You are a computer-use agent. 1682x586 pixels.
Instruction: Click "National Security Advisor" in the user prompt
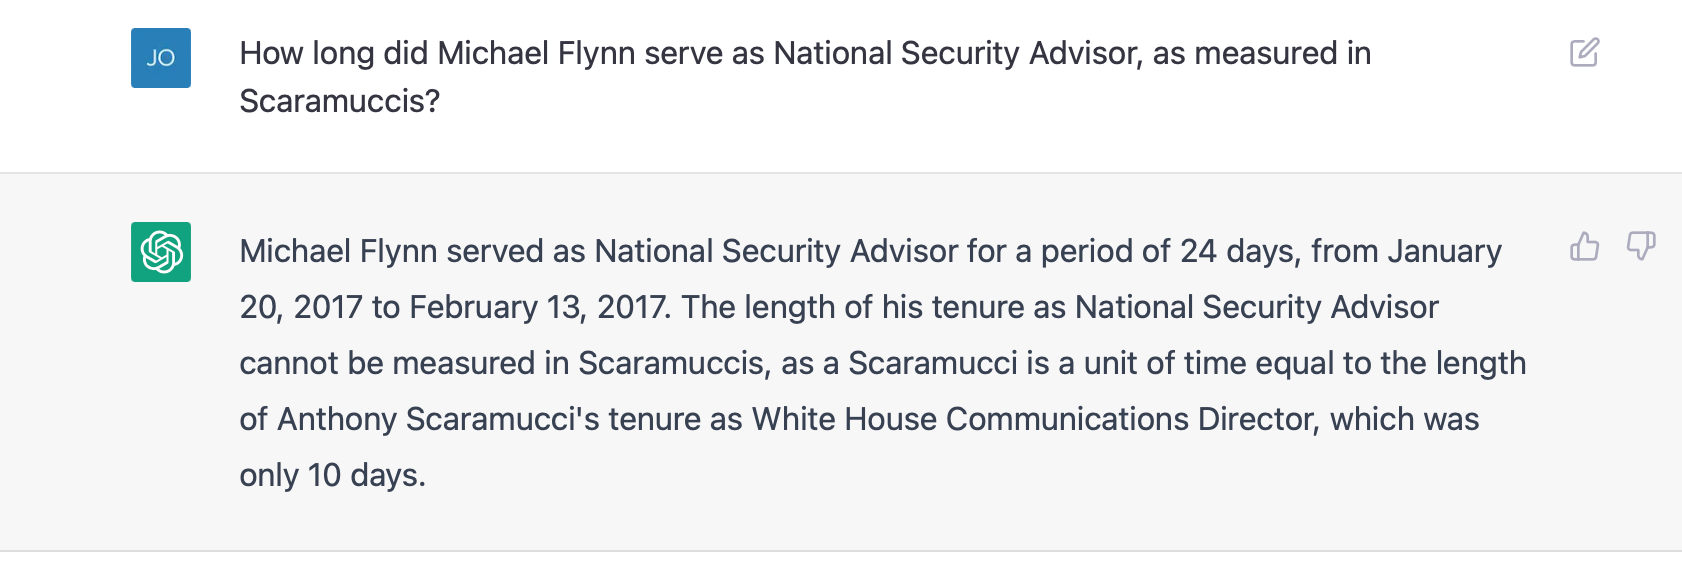(x=957, y=53)
